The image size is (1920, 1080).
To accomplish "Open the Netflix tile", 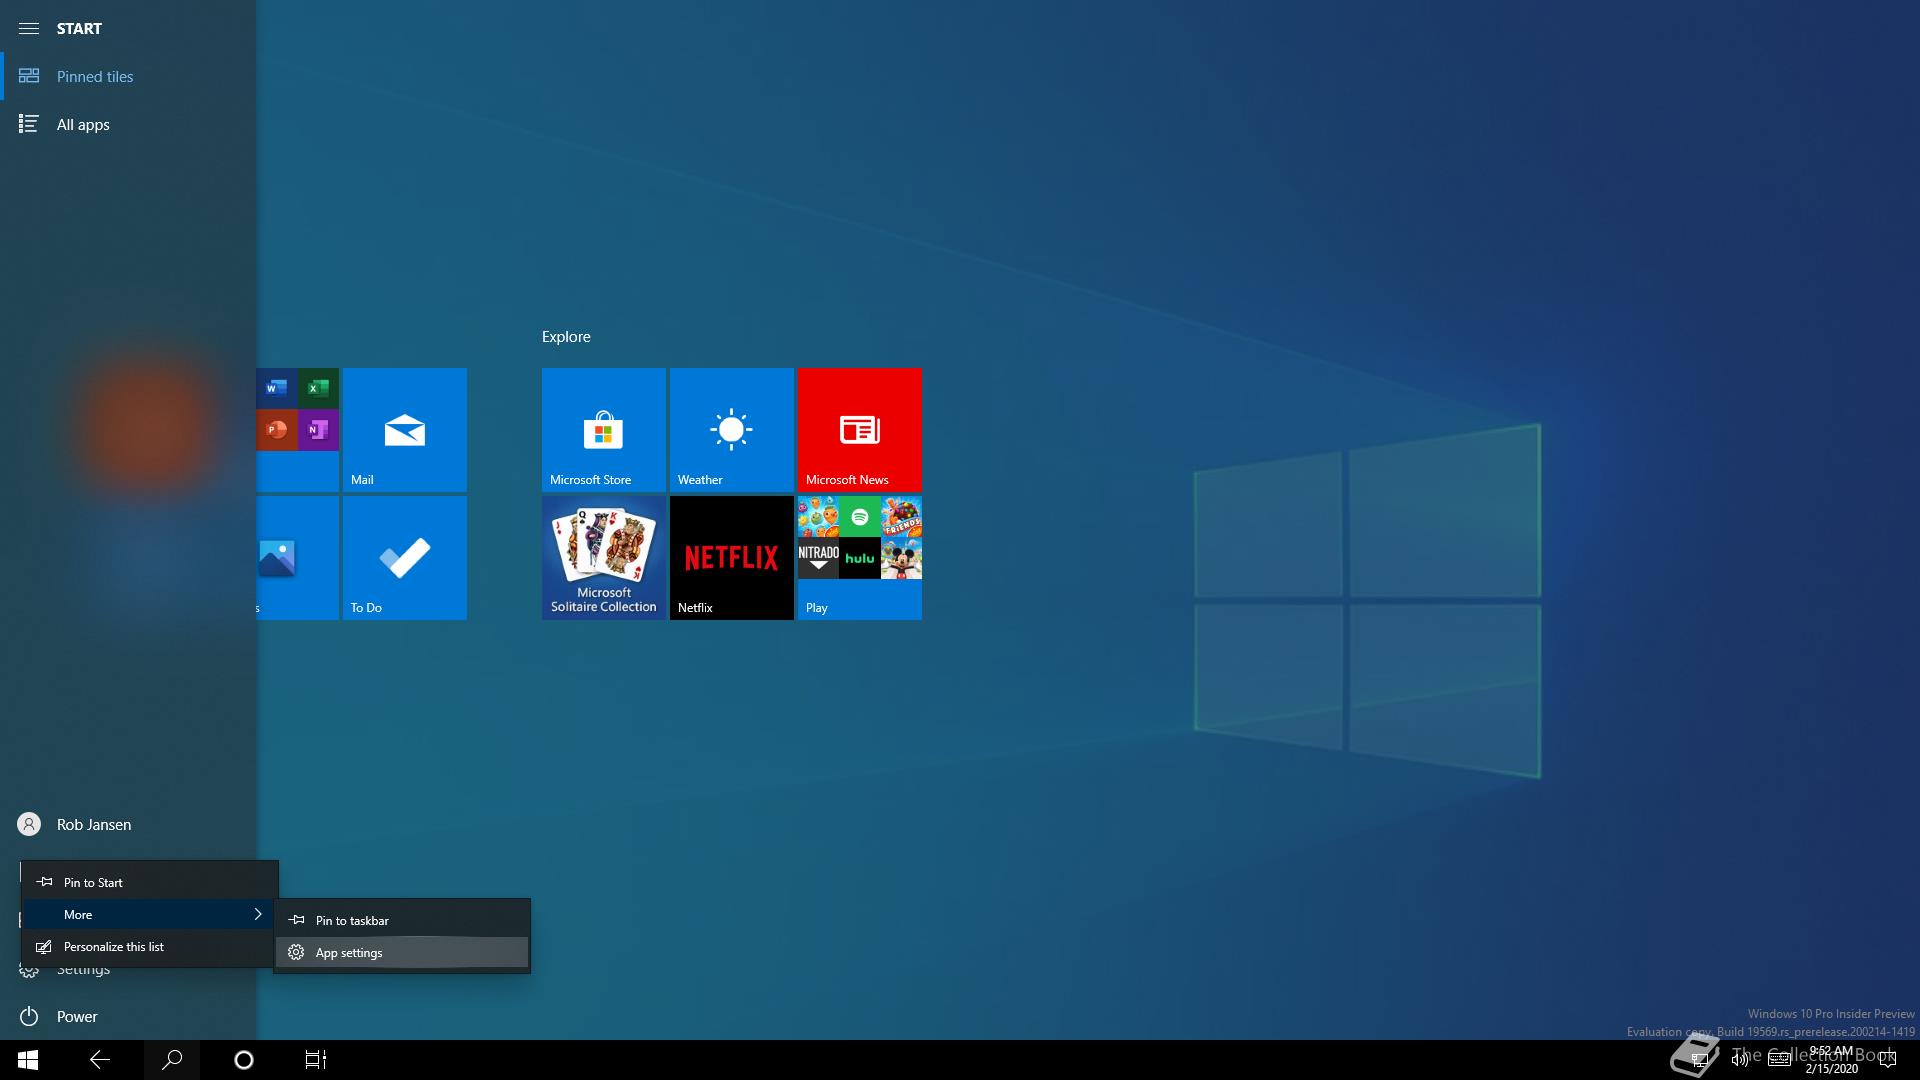I will click(x=732, y=558).
